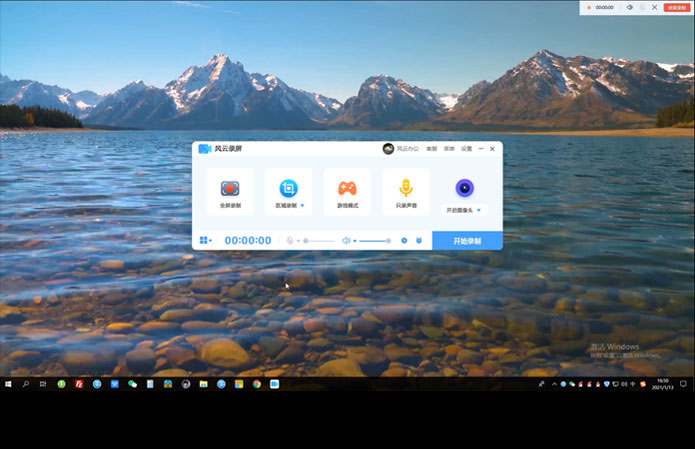Expand the open-camera dropdown (开启摄像头)
The image size is (695, 449).
pos(464,210)
